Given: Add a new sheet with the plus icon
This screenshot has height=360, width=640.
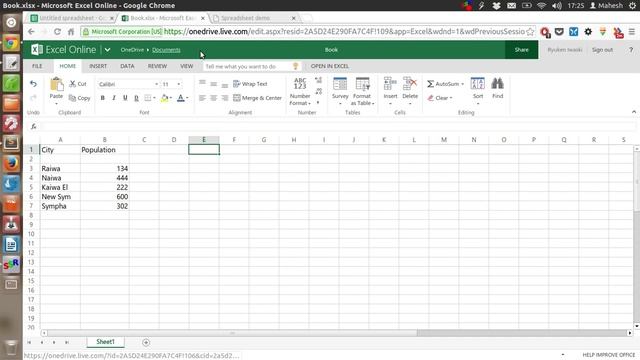Looking at the screenshot, I should [146, 342].
